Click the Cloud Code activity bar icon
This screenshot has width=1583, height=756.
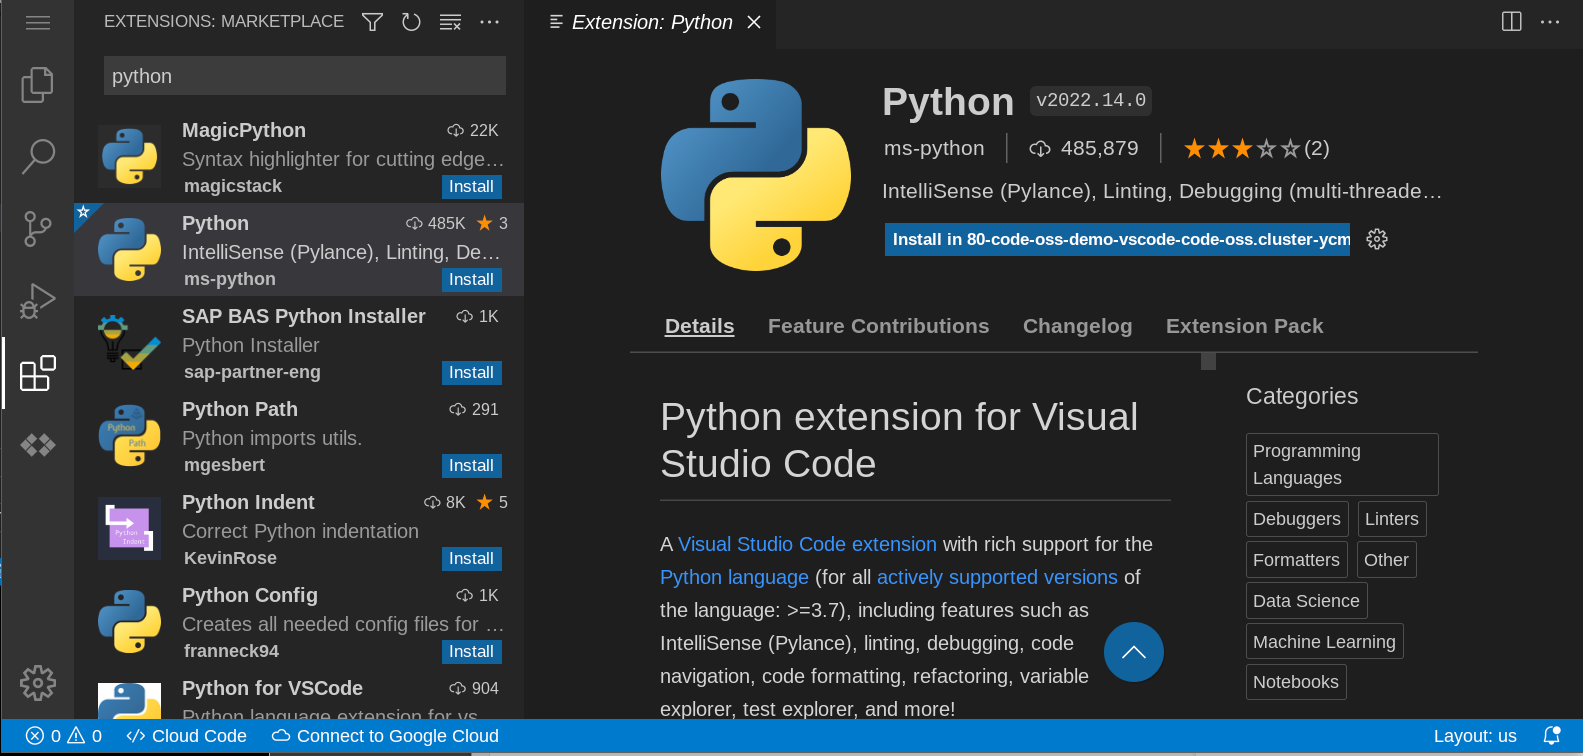[x=37, y=445]
